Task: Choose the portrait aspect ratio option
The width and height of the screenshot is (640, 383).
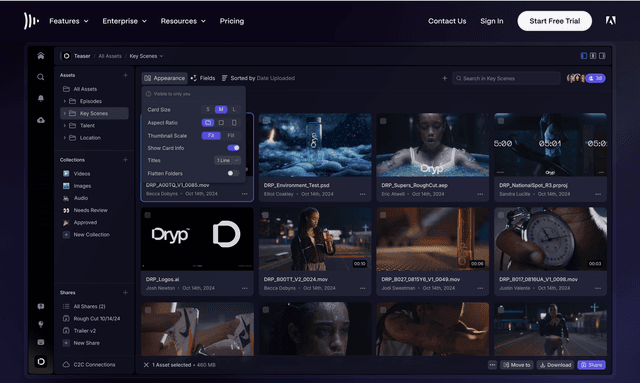Action: pyautogui.click(x=234, y=122)
